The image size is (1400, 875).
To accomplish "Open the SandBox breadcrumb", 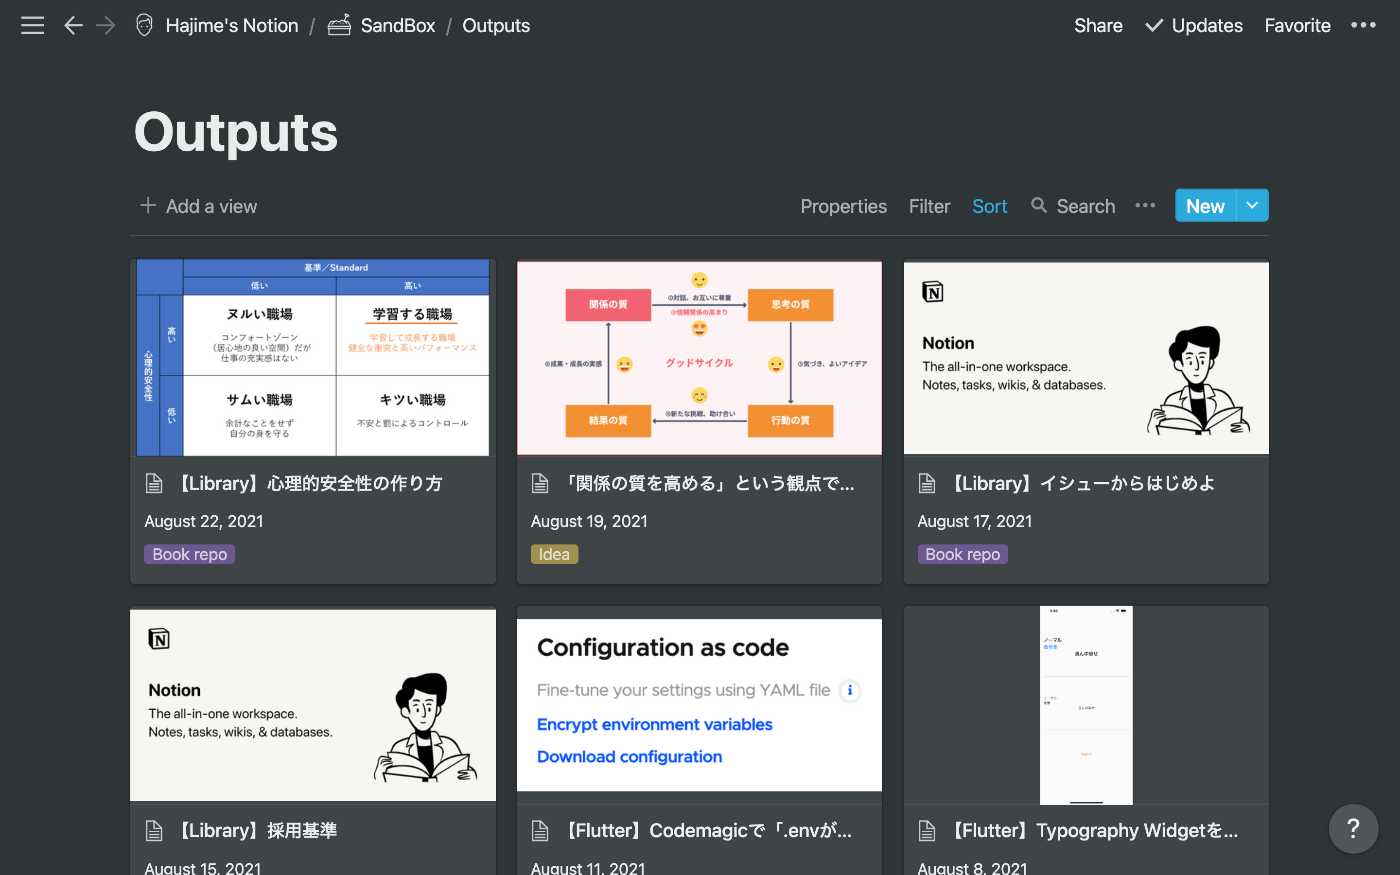I will (x=398, y=26).
